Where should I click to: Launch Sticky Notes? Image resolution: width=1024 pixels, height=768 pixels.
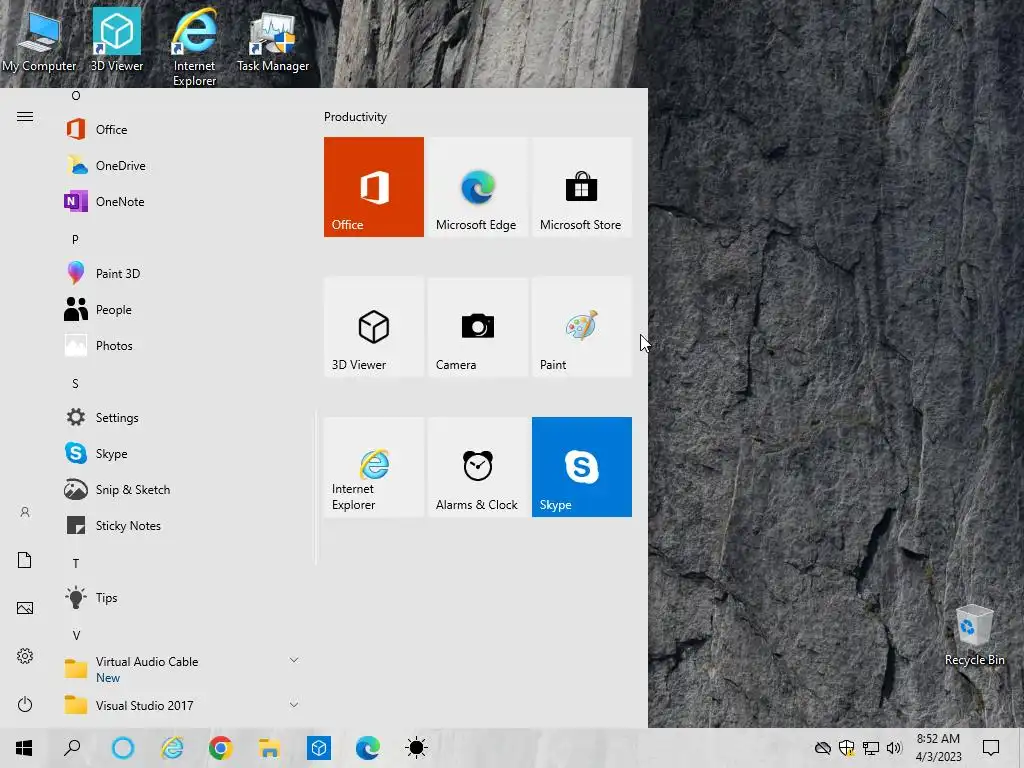point(182,525)
